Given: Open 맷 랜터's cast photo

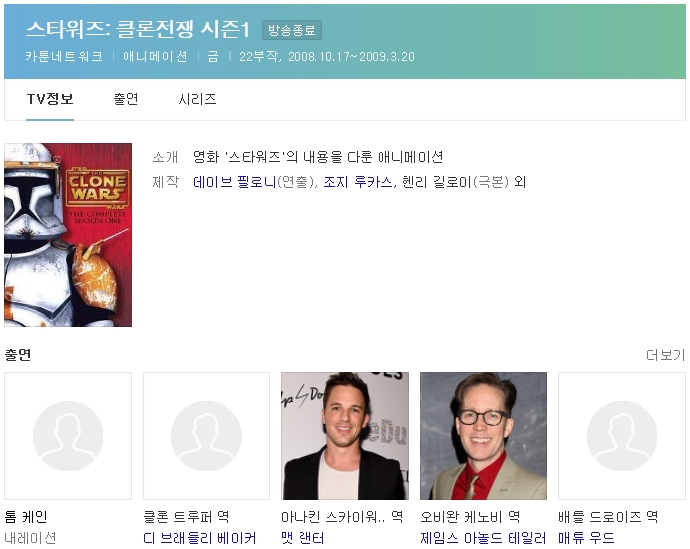Looking at the screenshot, I should pyautogui.click(x=344, y=436).
